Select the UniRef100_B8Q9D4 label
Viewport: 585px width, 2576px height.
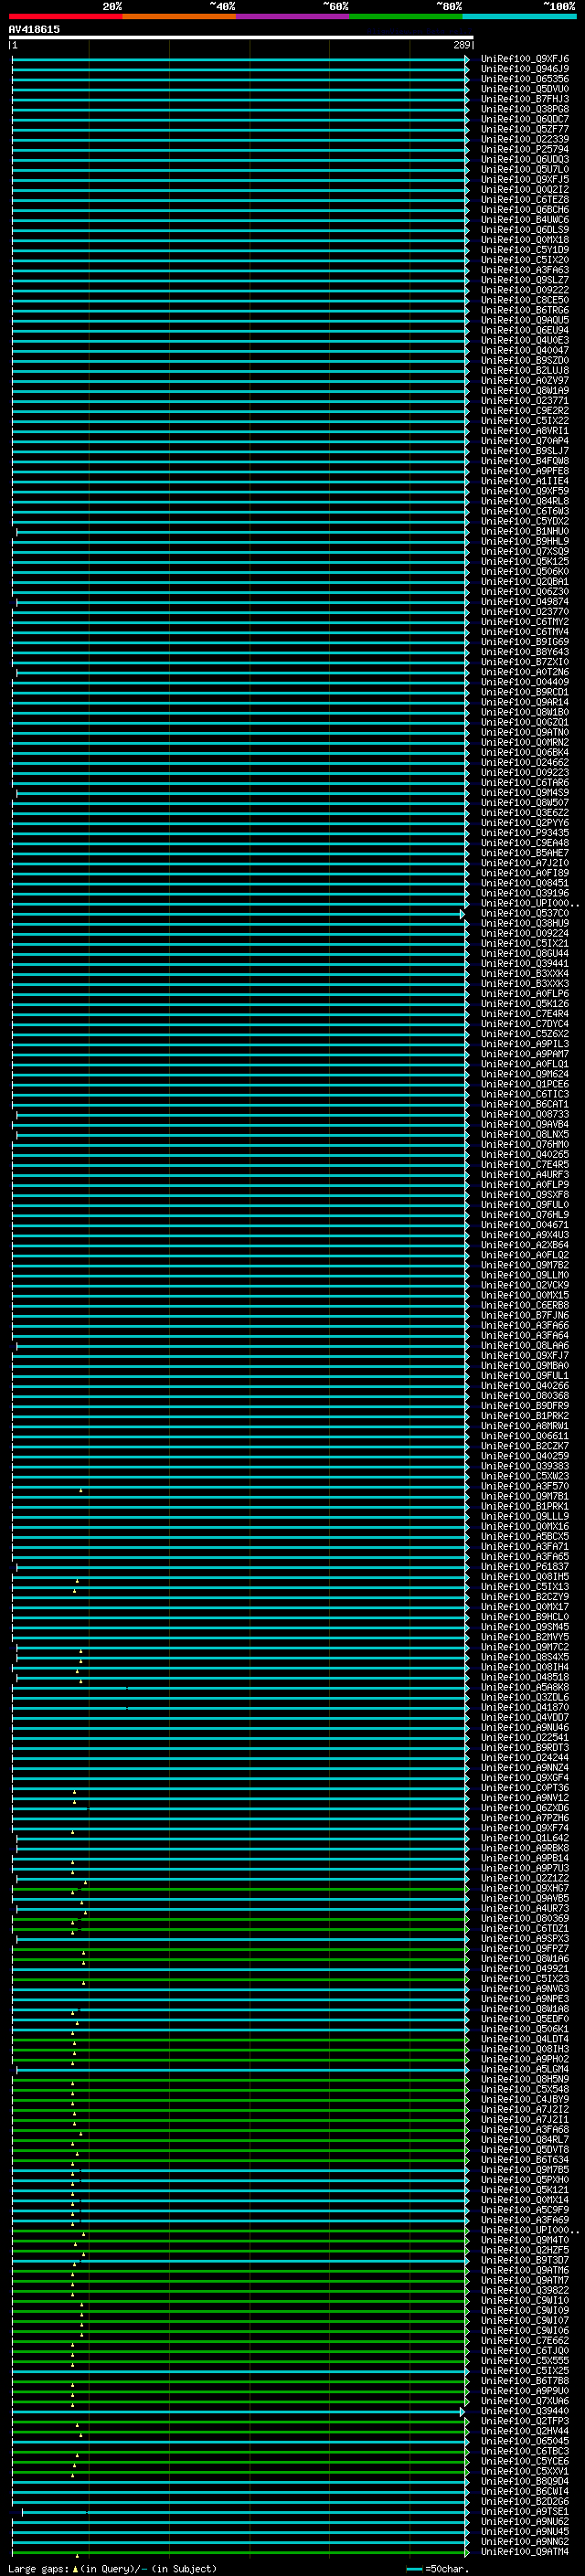coord(525,2482)
